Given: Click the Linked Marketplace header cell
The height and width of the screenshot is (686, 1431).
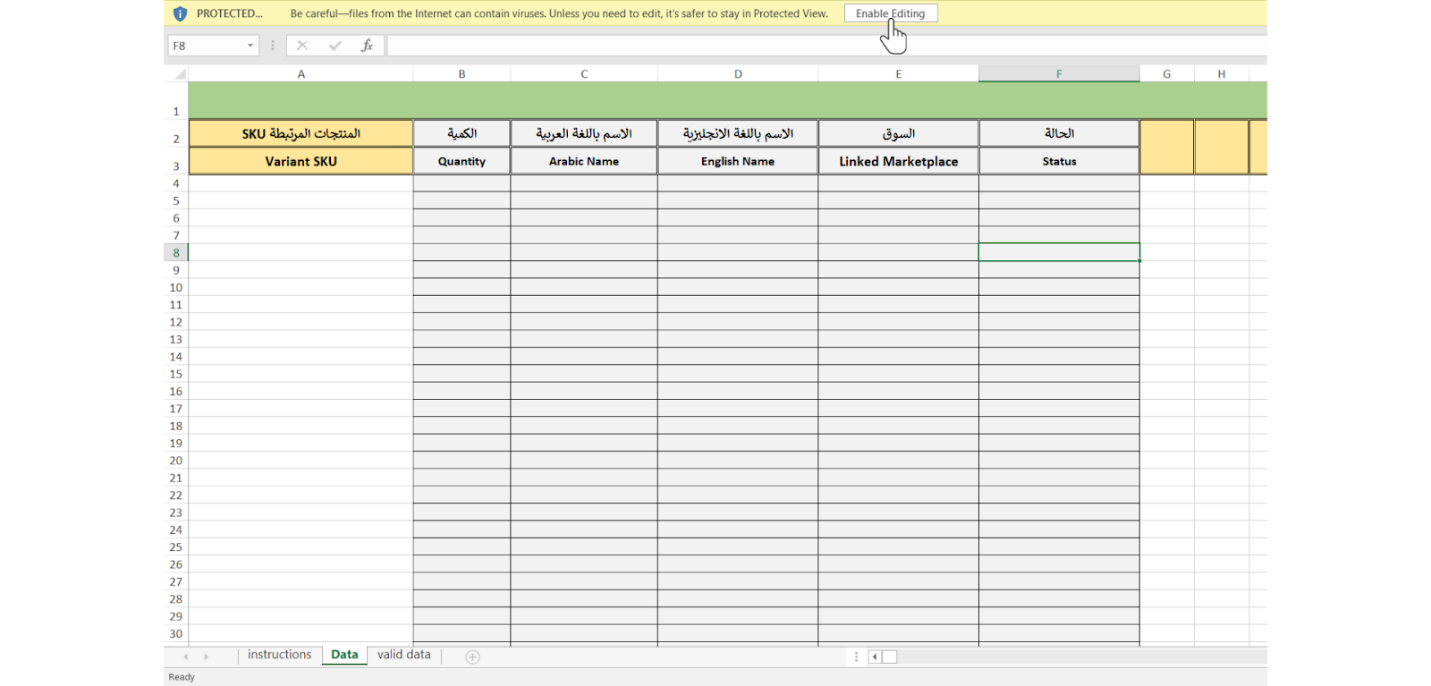Looking at the screenshot, I should tap(898, 161).
